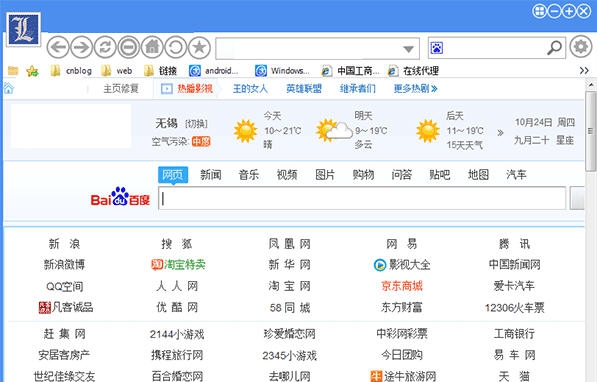This screenshot has width=597, height=382.
Task: Switch city with 切换 next to 无锡
Action: 196,124
